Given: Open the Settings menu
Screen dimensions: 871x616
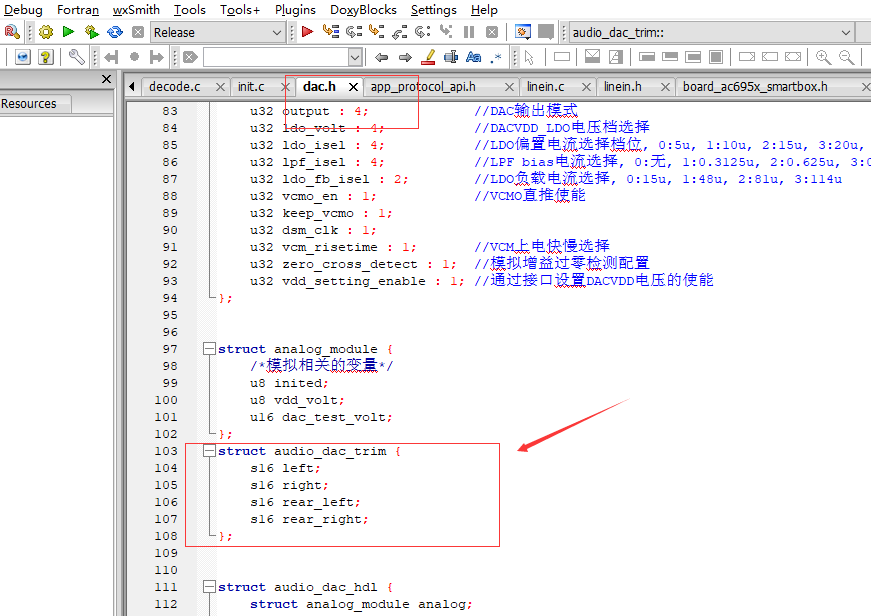Looking at the screenshot, I should (x=433, y=9).
